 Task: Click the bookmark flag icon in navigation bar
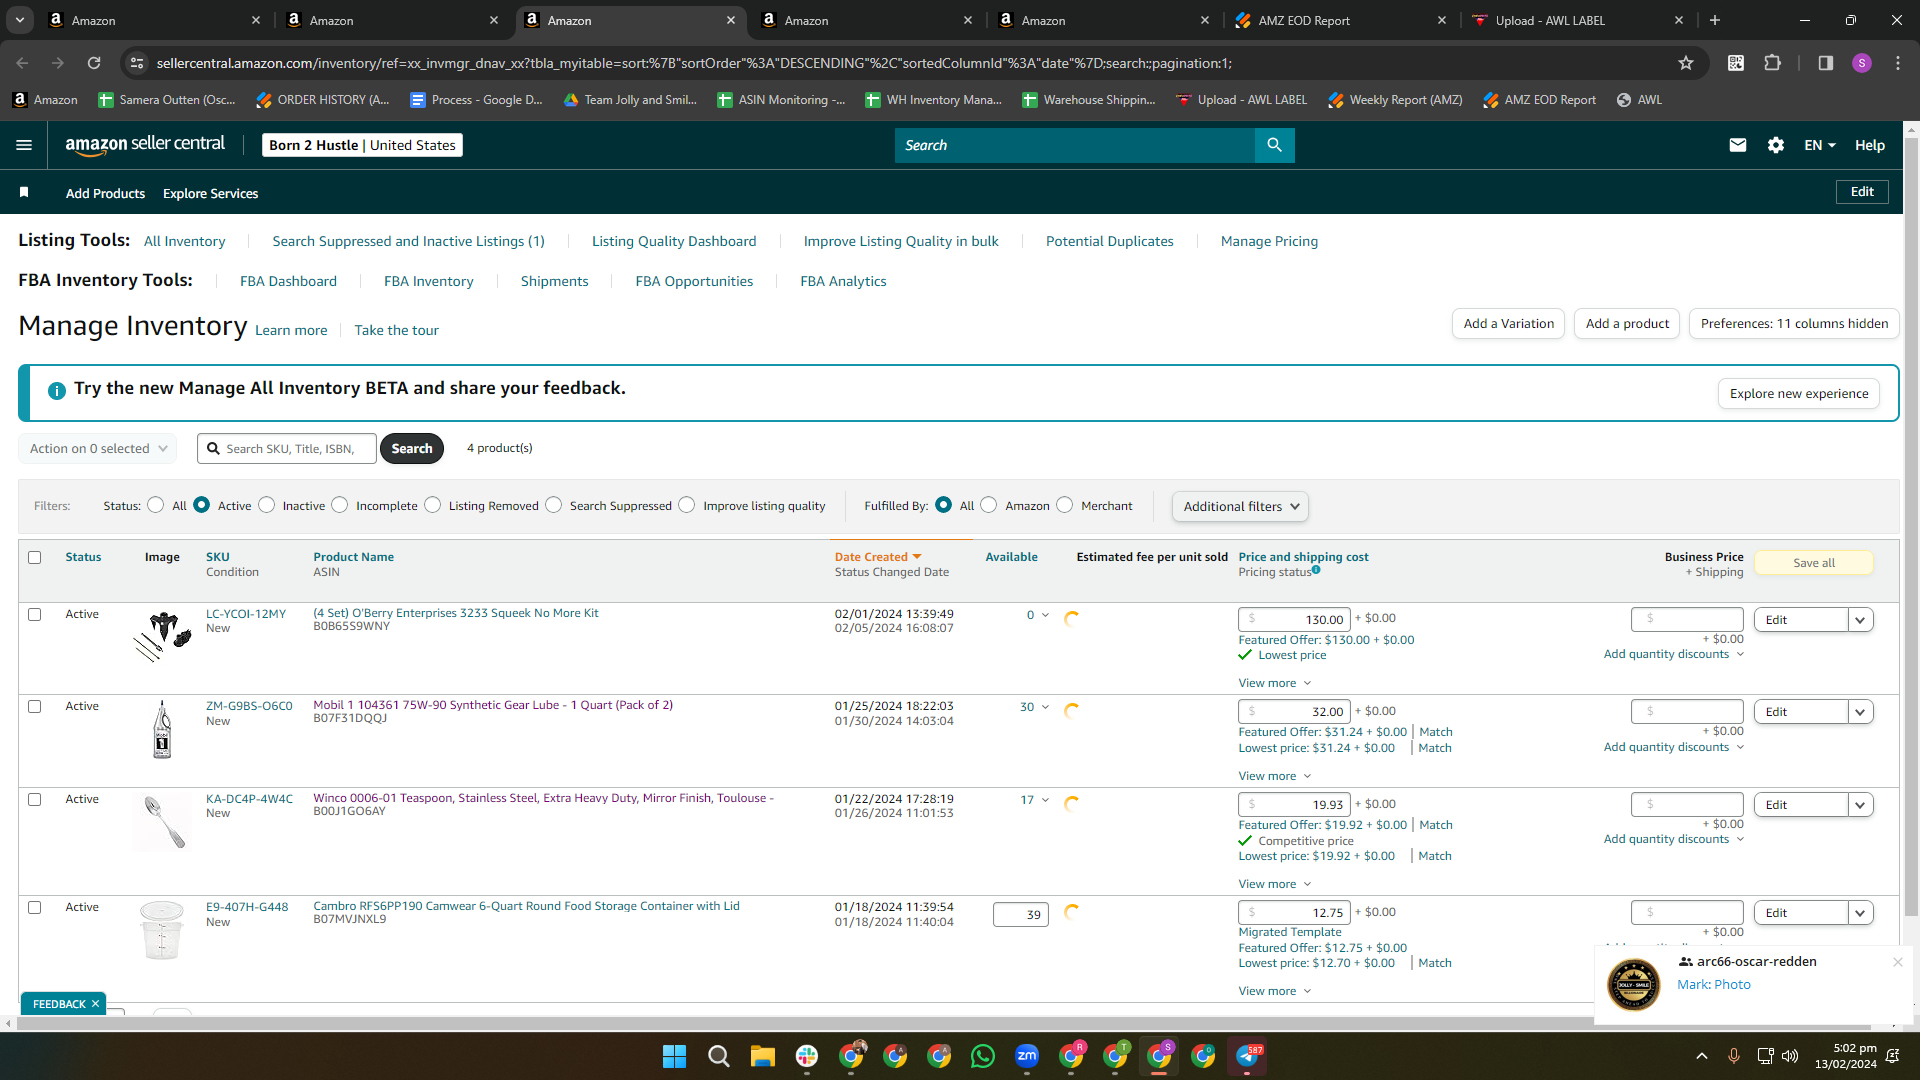(x=24, y=192)
